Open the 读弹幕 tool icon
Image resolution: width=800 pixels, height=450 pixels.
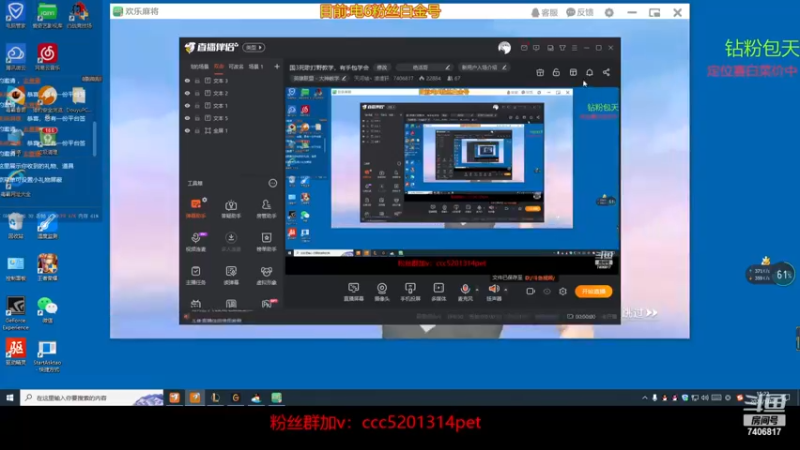(x=231, y=274)
